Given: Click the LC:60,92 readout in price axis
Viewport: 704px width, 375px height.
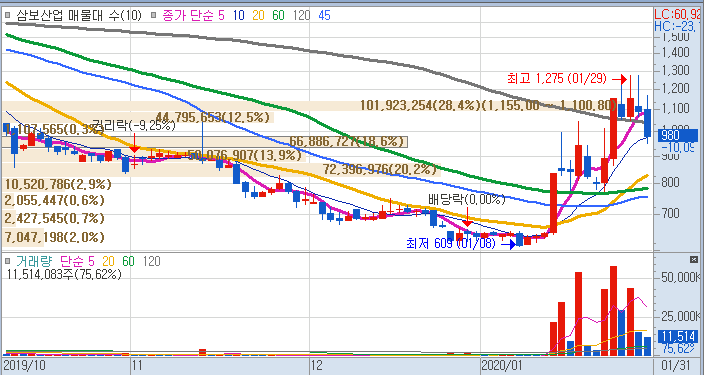Looking at the screenshot, I should [x=678, y=13].
